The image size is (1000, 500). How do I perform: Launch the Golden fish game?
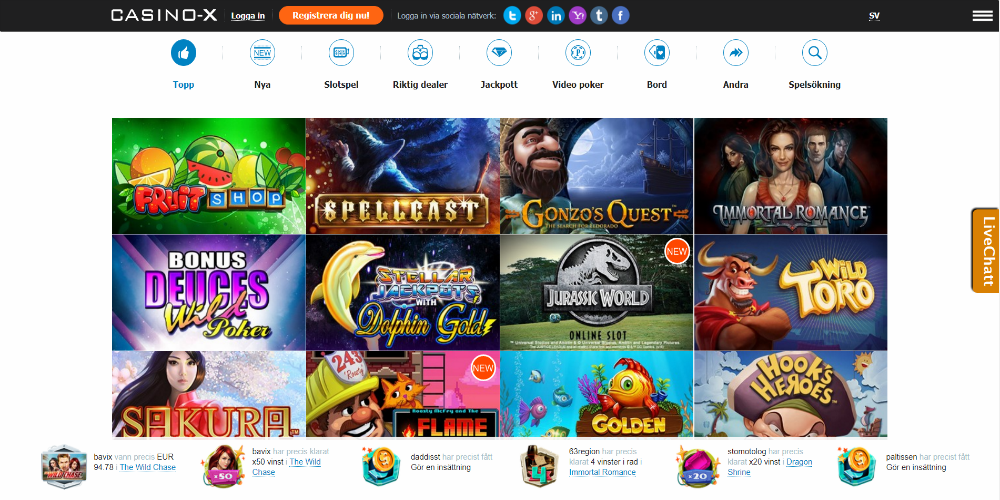pos(596,394)
